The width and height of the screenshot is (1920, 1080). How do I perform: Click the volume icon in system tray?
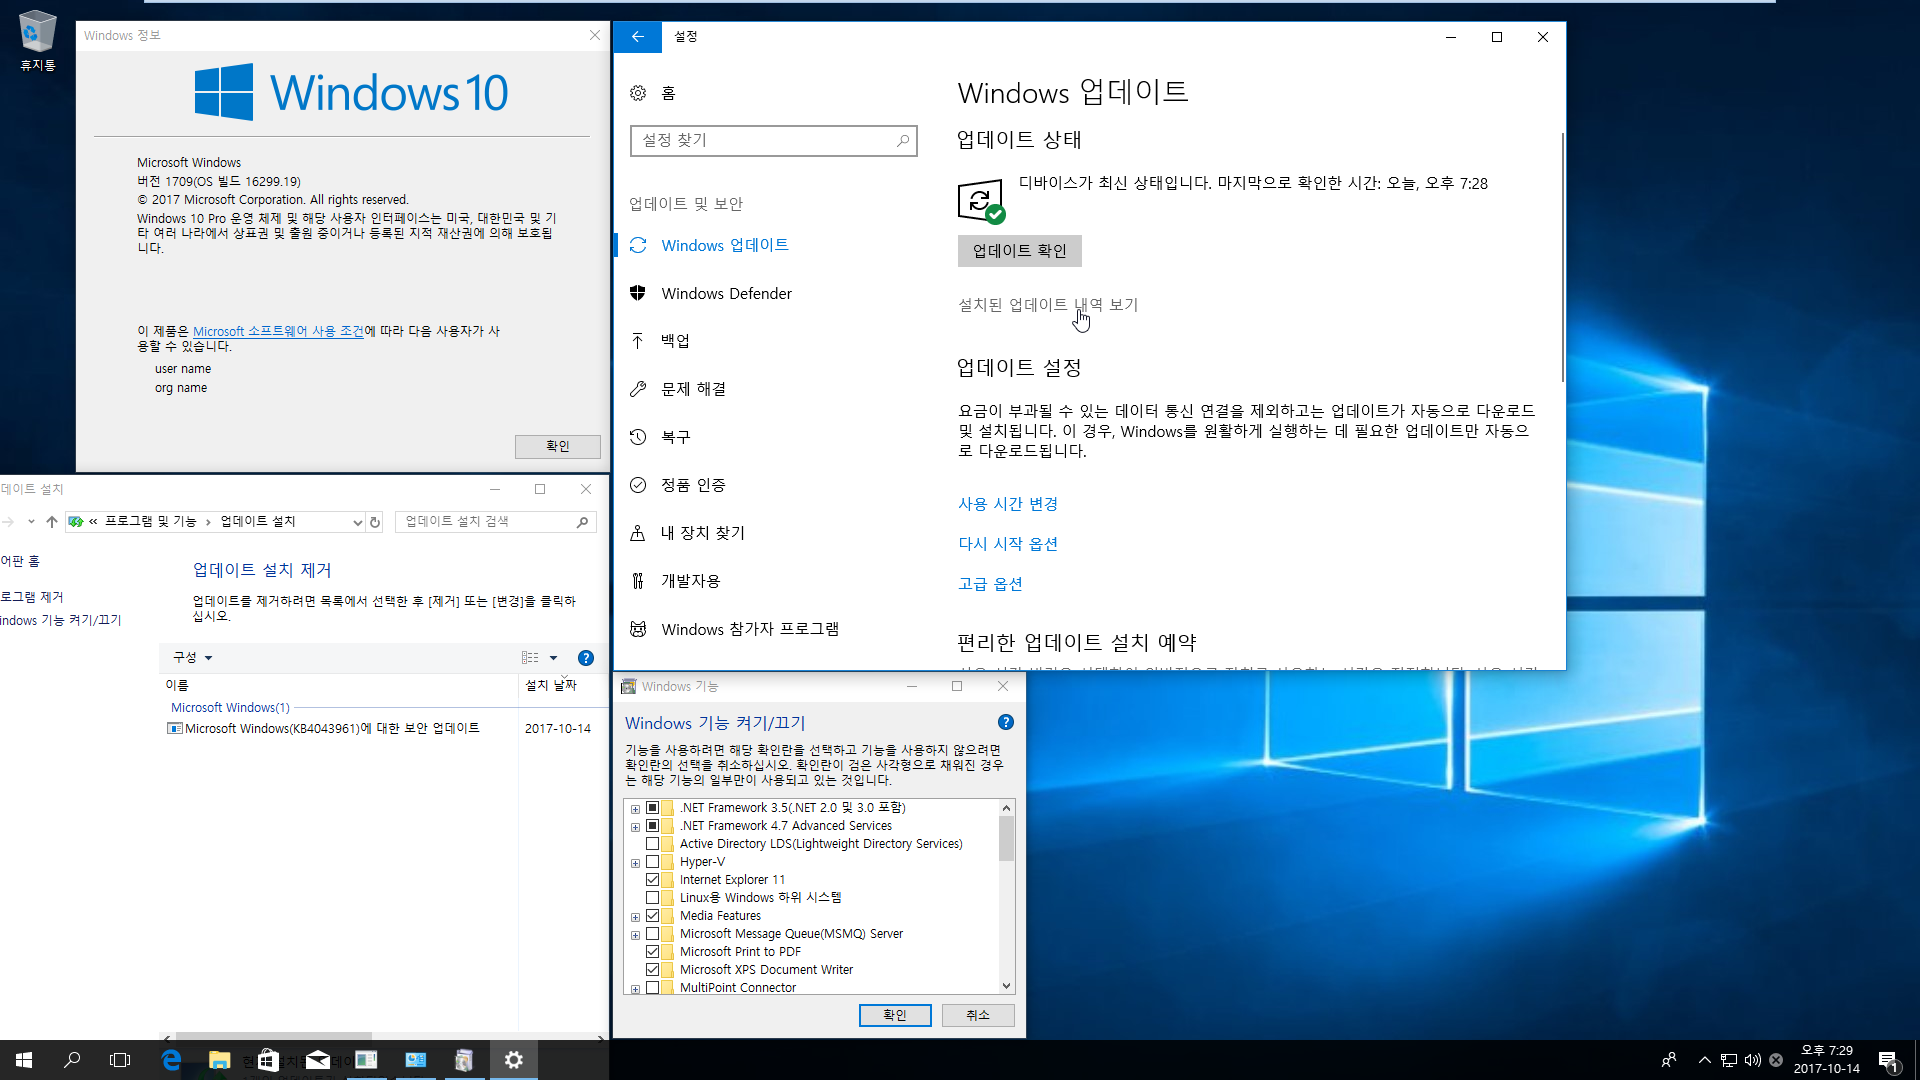tap(1752, 1060)
